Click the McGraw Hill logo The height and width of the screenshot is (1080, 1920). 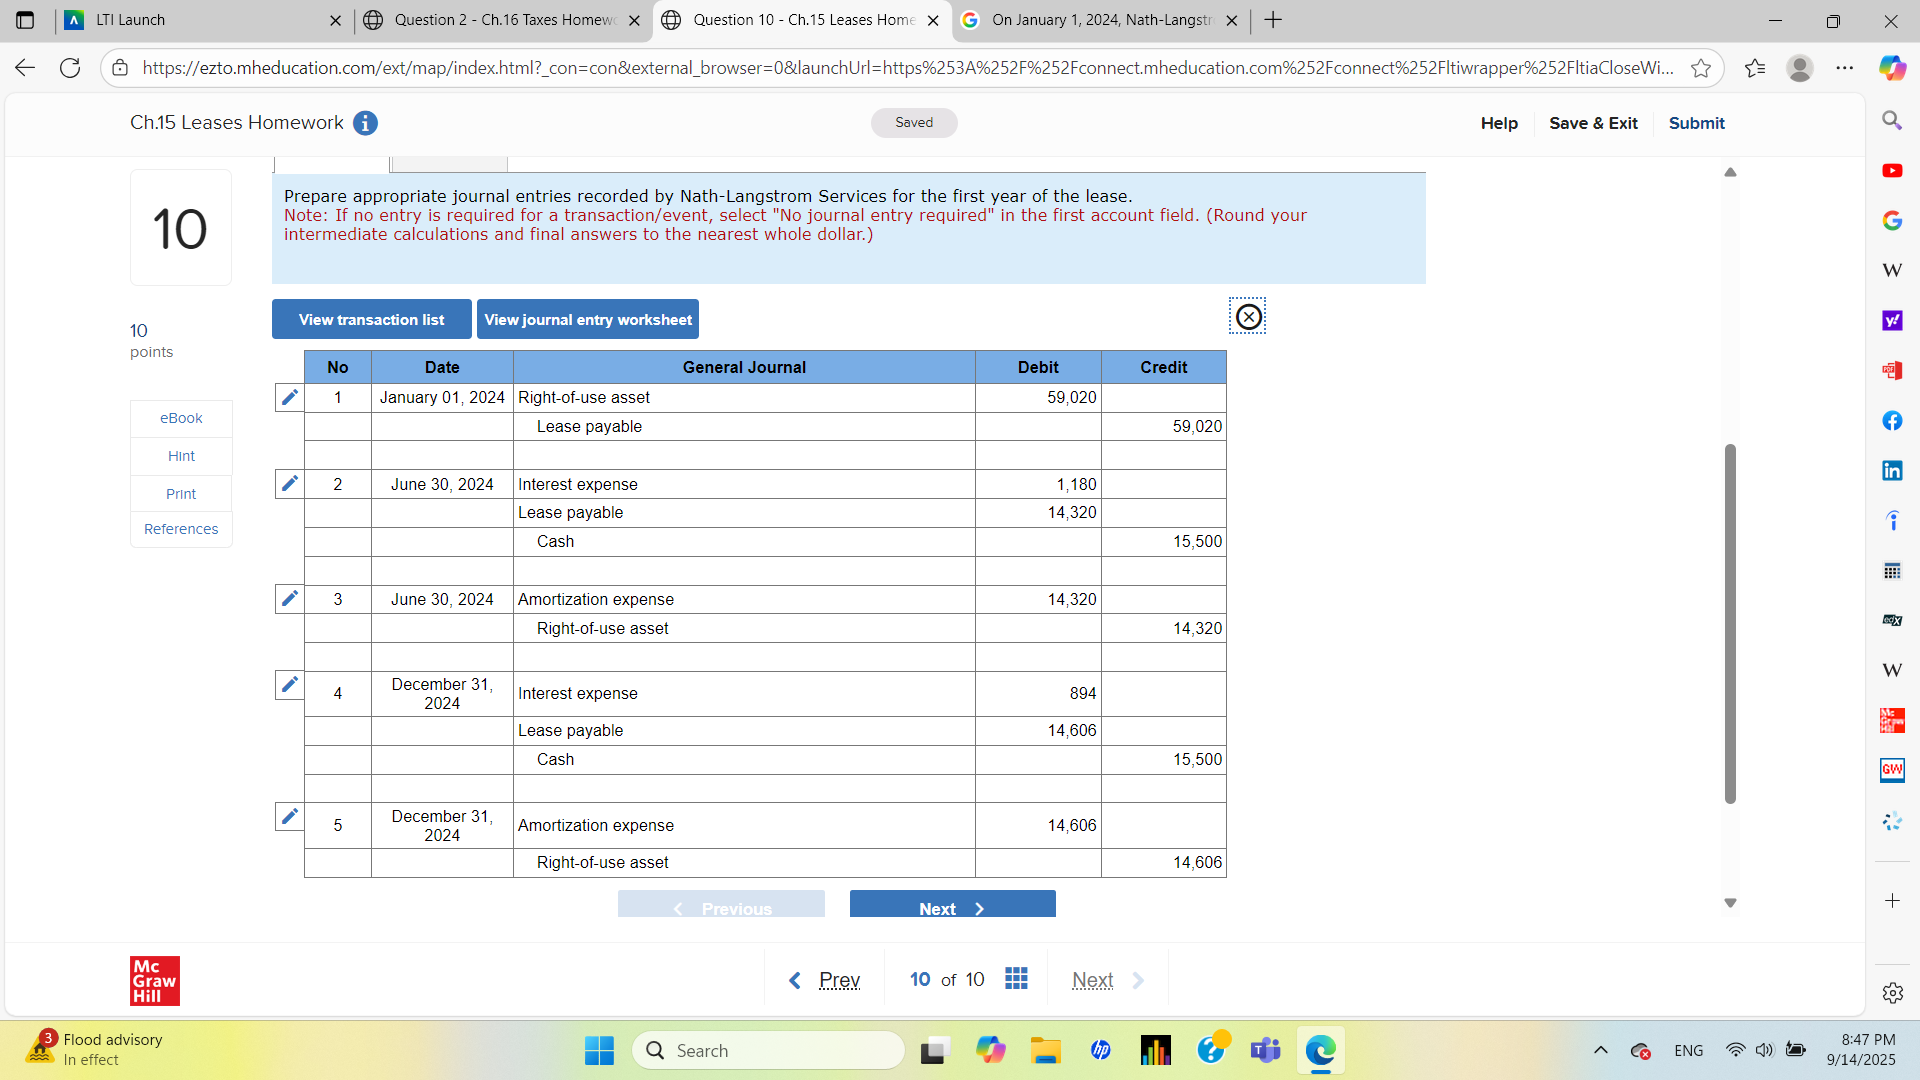click(154, 980)
